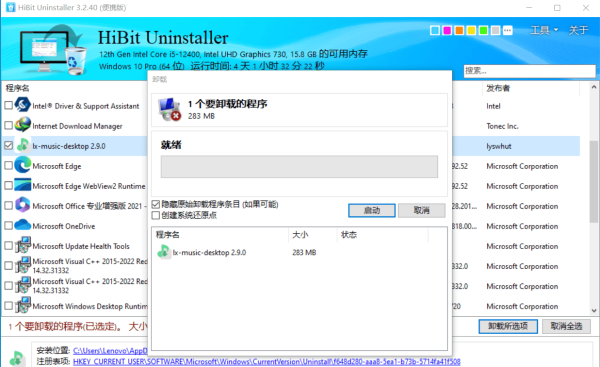600x367 pixels.
Task: Click the Internet Download Manager globe icon
Action: (23, 125)
